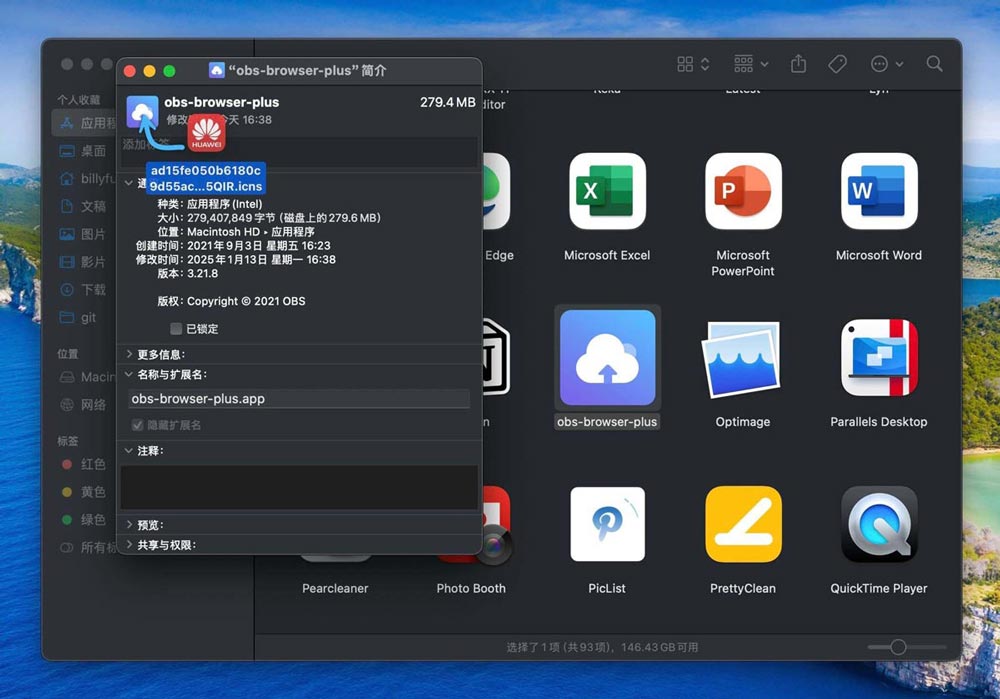Screen dimensions: 1000x699
Task: Open search via the magnifying glass icon
Action: pos(934,63)
